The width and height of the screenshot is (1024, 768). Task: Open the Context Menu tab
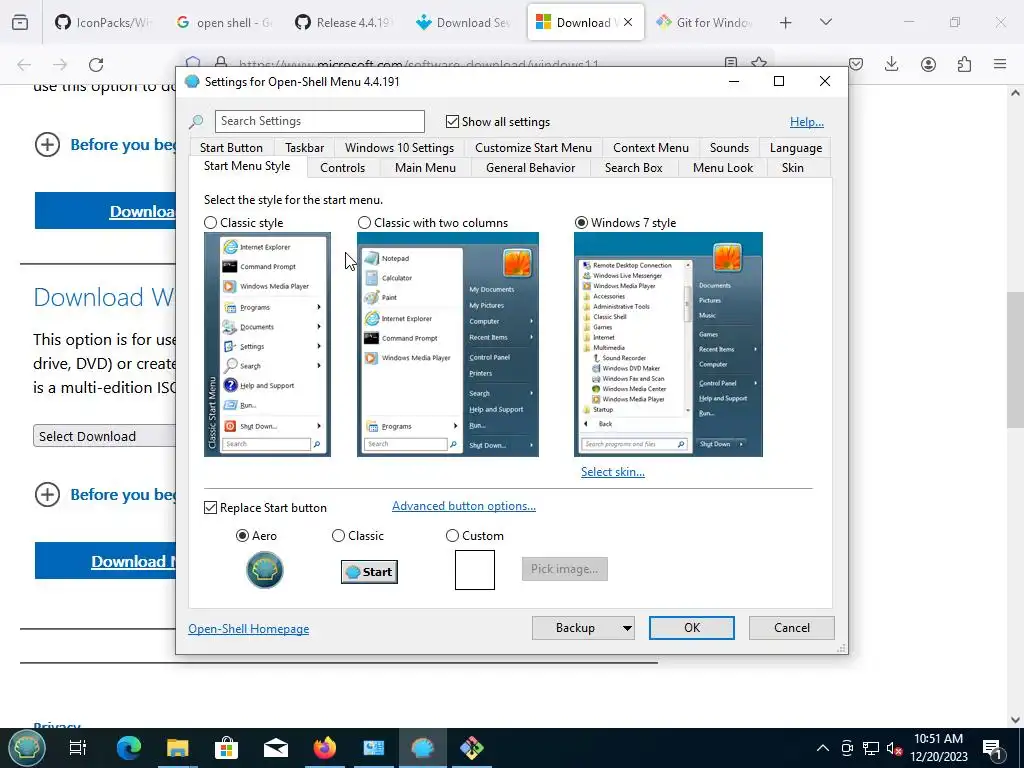(650, 148)
